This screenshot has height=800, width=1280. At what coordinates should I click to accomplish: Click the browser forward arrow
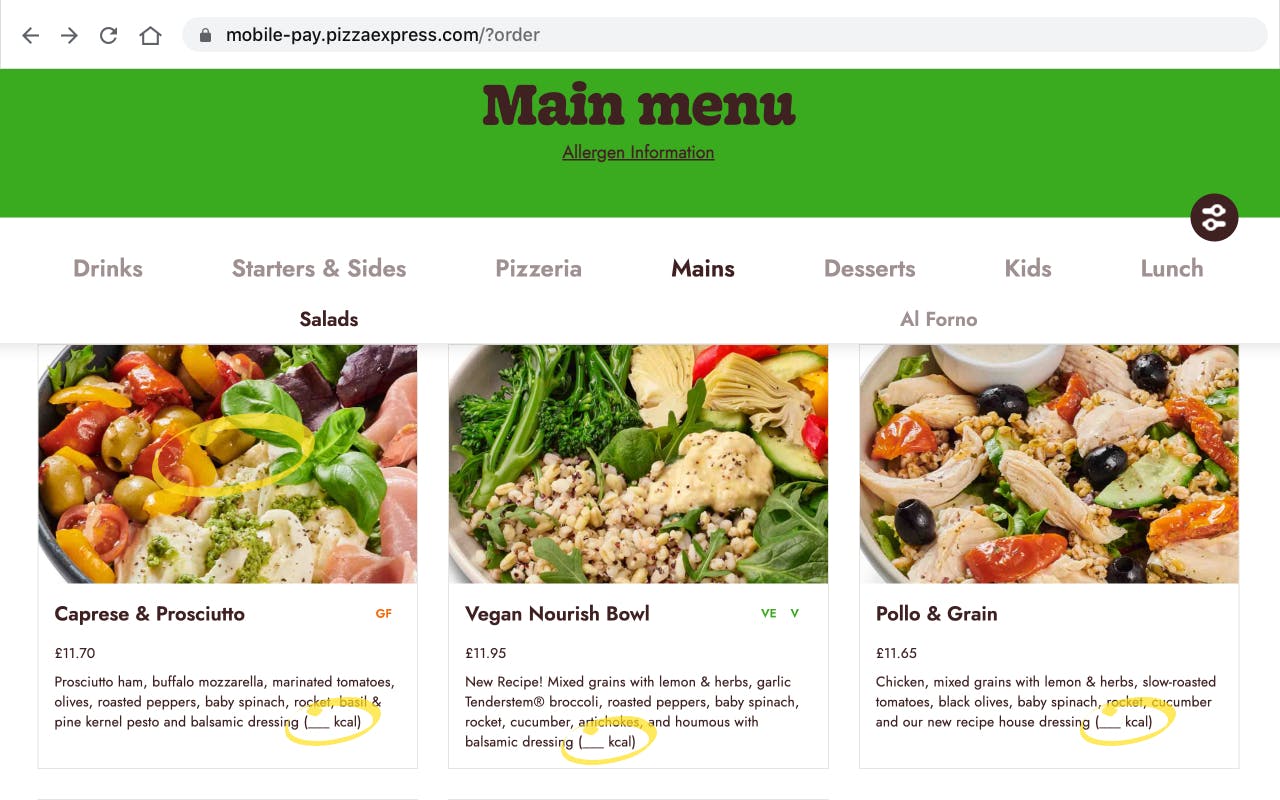[x=69, y=35]
